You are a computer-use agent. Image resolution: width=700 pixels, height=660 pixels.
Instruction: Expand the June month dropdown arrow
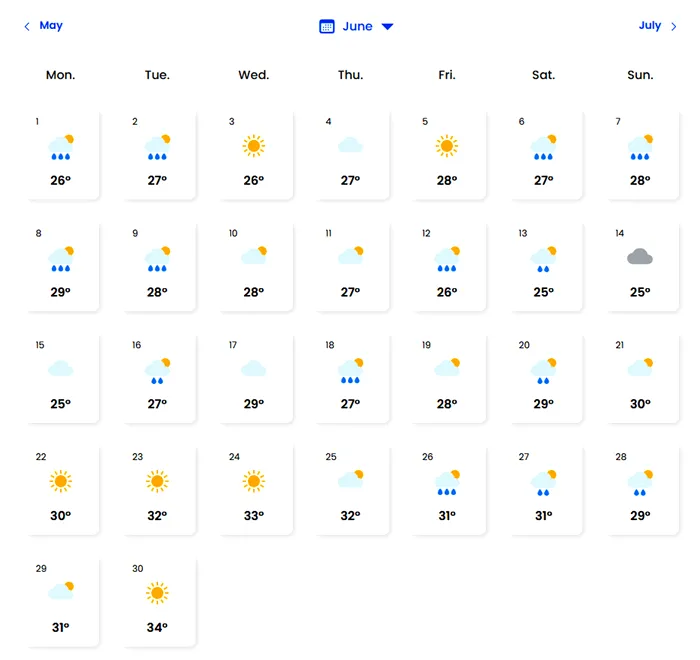pyautogui.click(x=388, y=27)
